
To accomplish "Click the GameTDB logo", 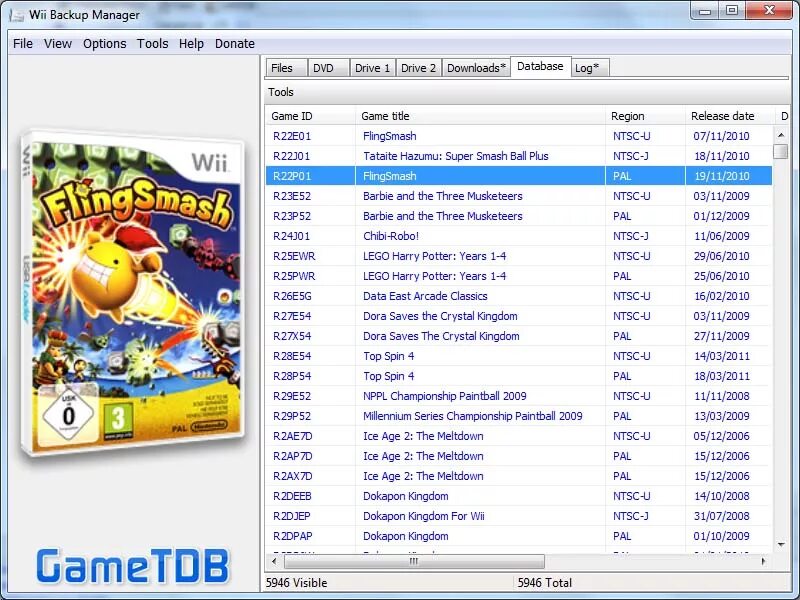I will point(132,566).
